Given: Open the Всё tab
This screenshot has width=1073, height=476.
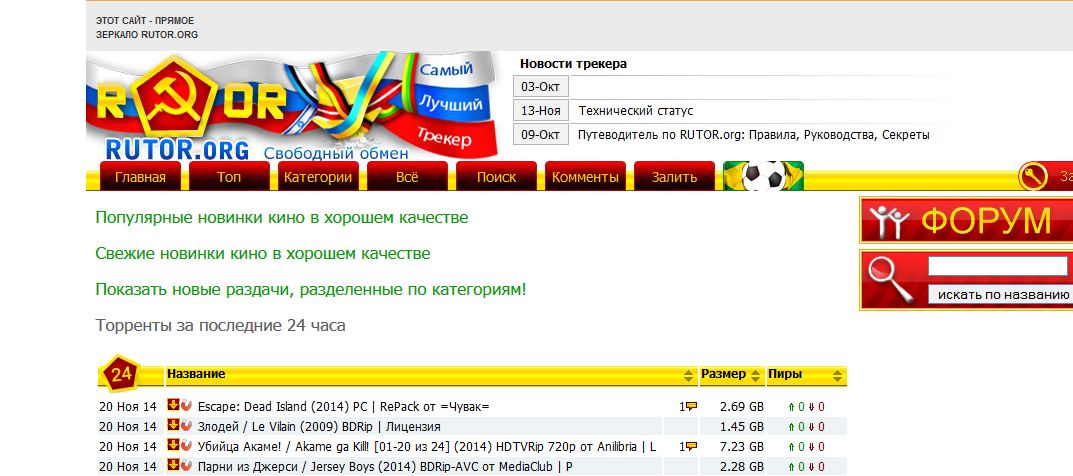Looking at the screenshot, I should point(406,176).
